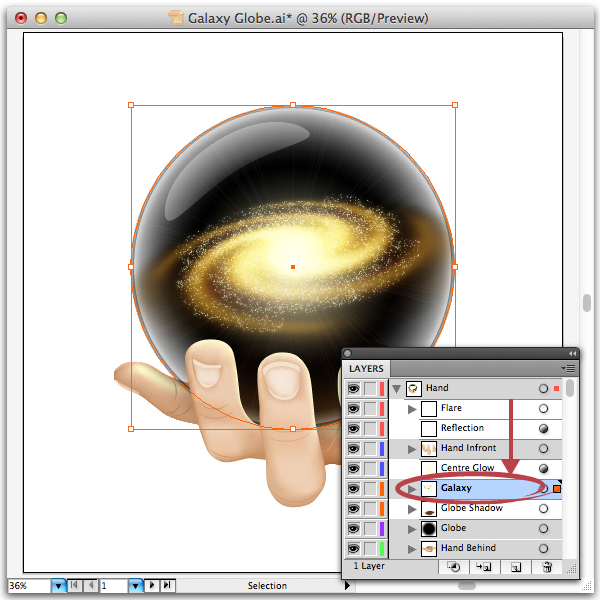Go to previous artboard button
The width and height of the screenshot is (600, 600).
[x=90, y=585]
